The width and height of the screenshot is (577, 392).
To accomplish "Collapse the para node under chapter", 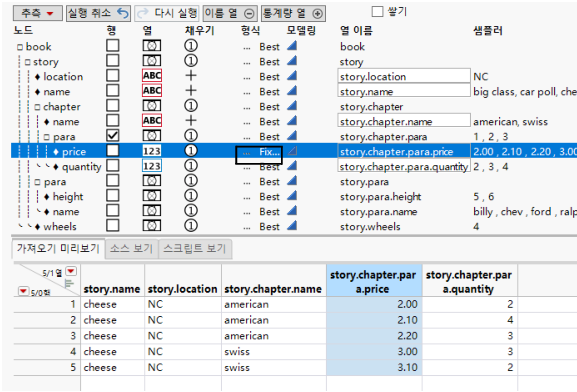I will (47, 137).
